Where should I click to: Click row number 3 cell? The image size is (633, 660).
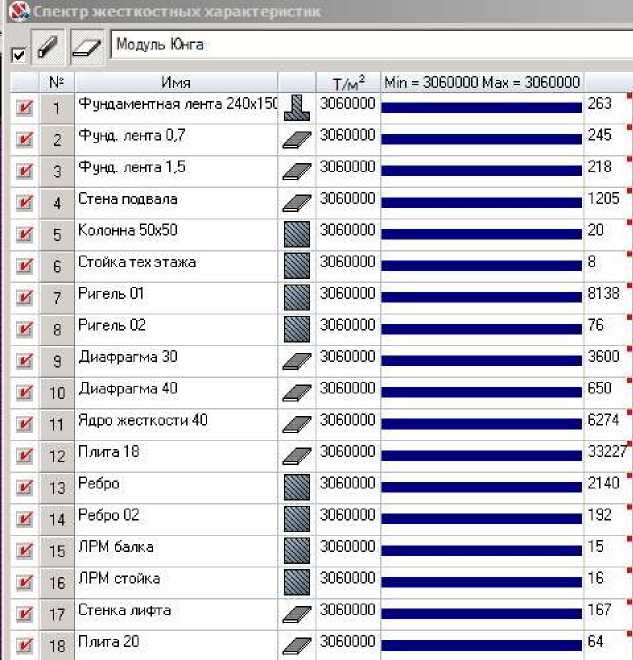[57, 172]
